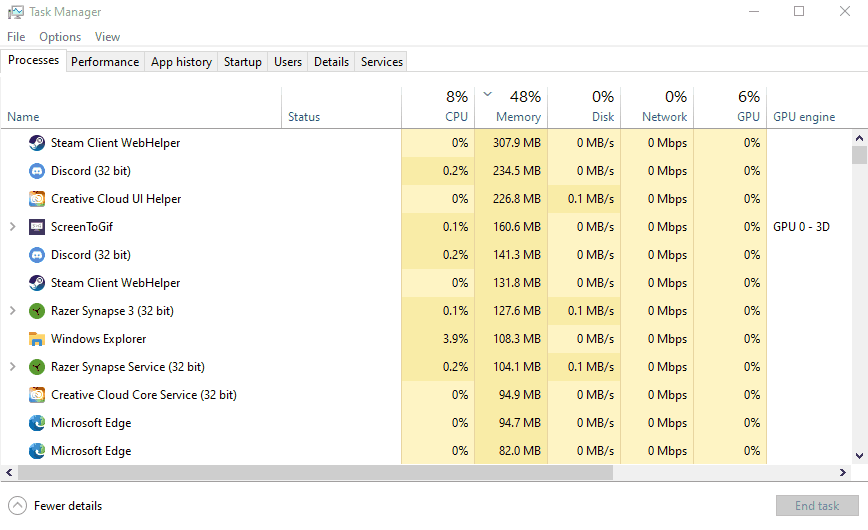Collapse view with Fewer details

click(x=56, y=506)
